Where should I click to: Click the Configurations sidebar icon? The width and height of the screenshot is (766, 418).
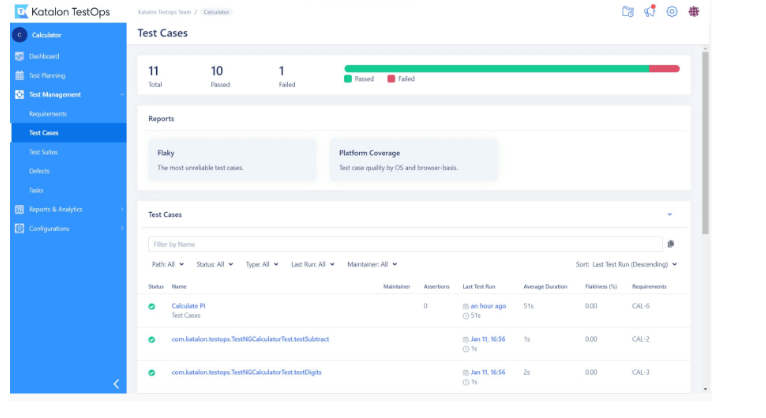tap(19, 228)
